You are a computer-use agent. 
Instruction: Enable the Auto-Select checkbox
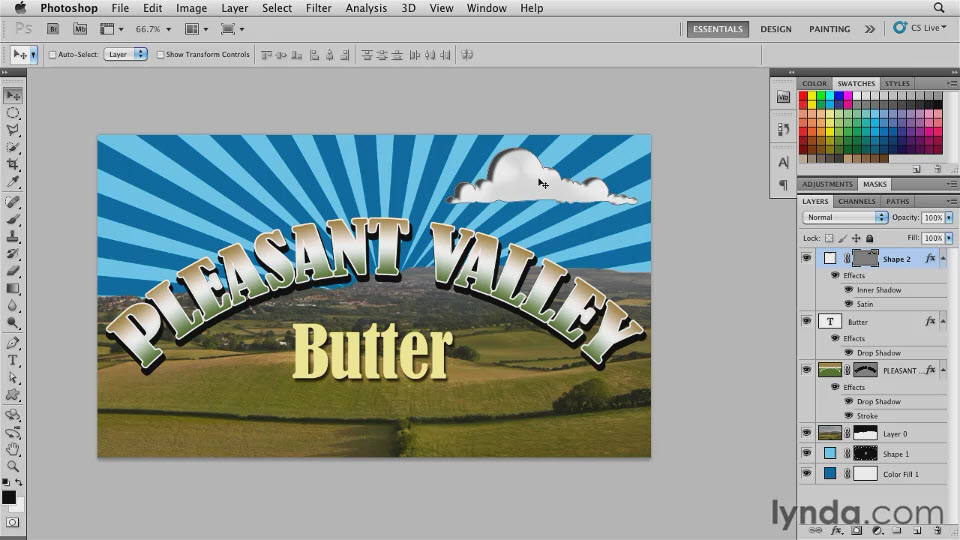(x=53, y=55)
